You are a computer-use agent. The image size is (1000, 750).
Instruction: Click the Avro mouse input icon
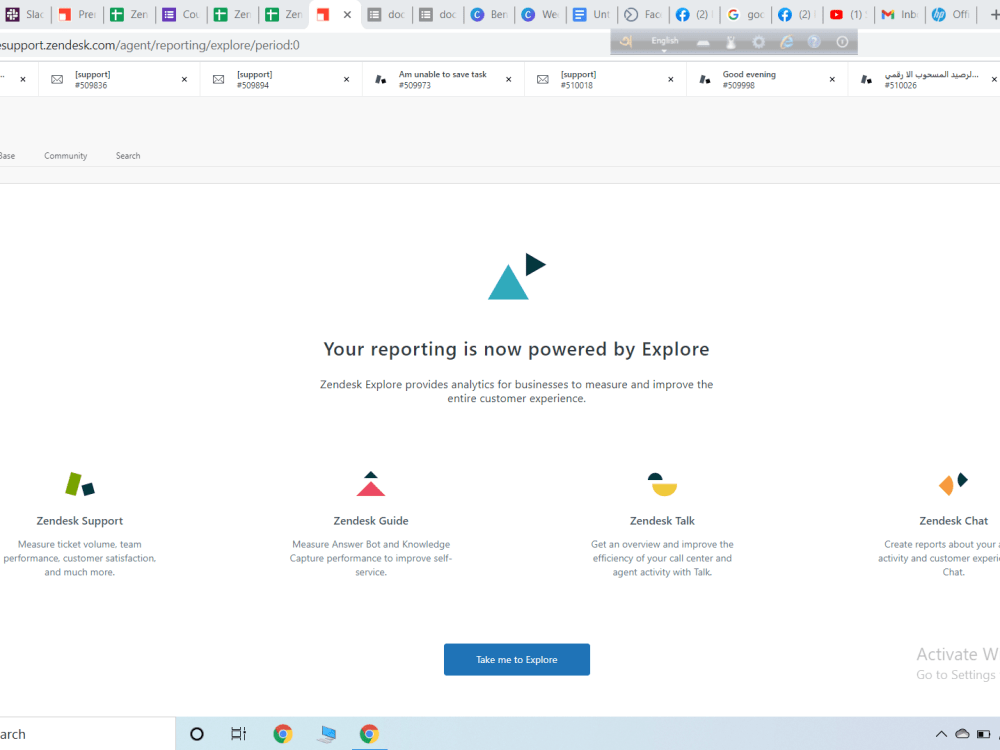(731, 43)
